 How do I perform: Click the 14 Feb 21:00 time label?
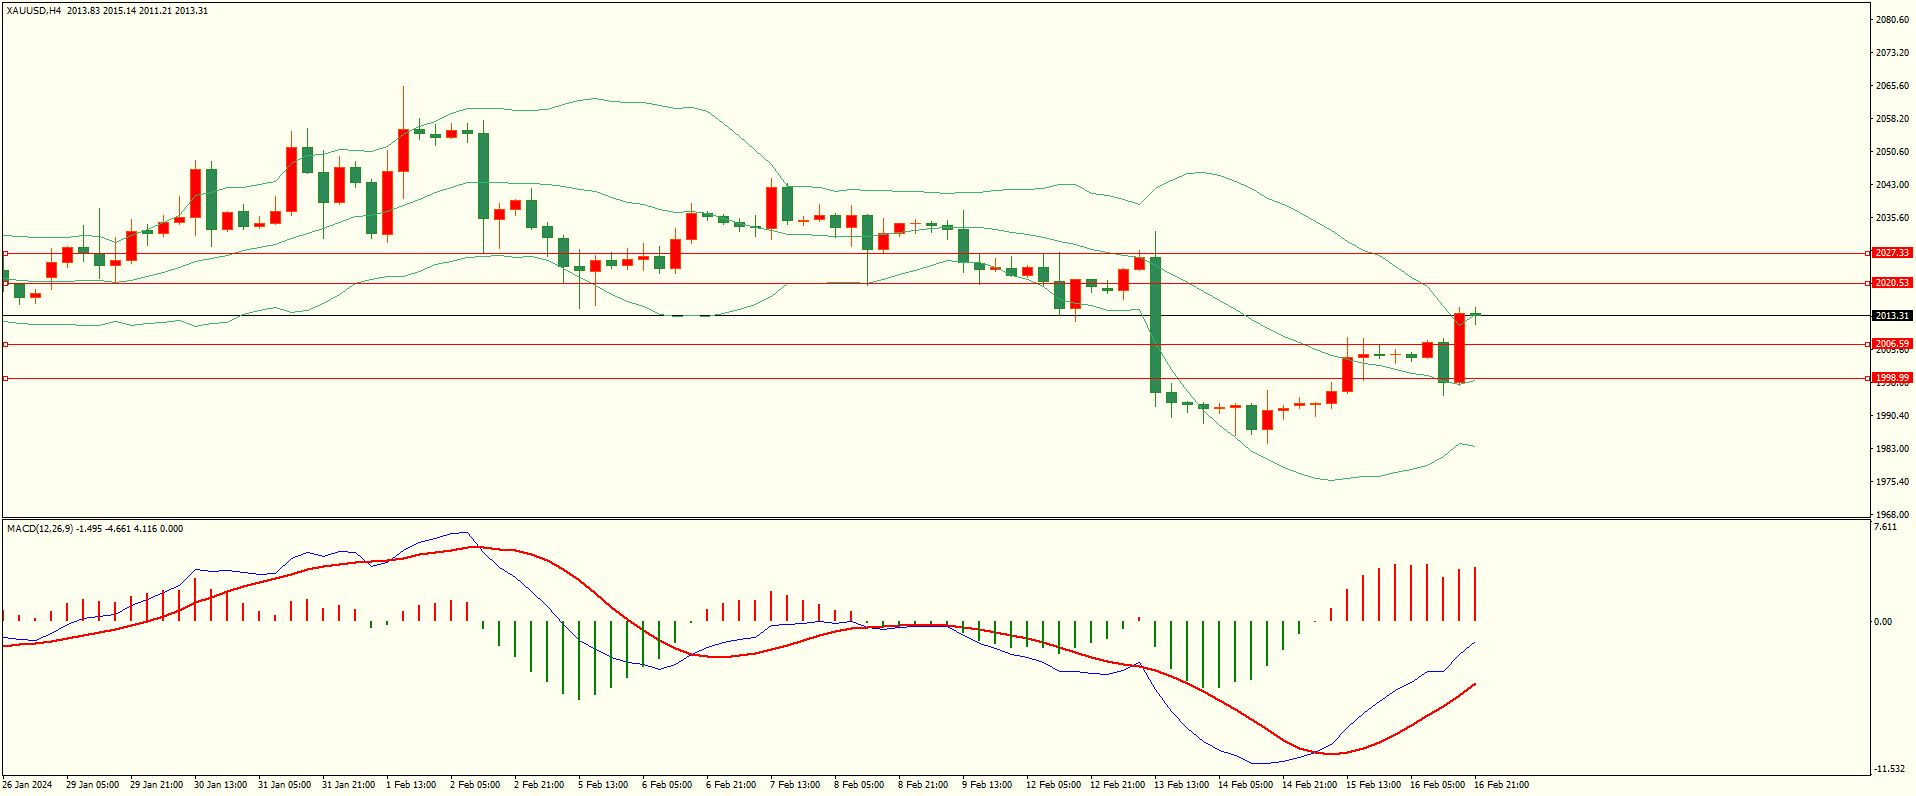(x=1309, y=785)
